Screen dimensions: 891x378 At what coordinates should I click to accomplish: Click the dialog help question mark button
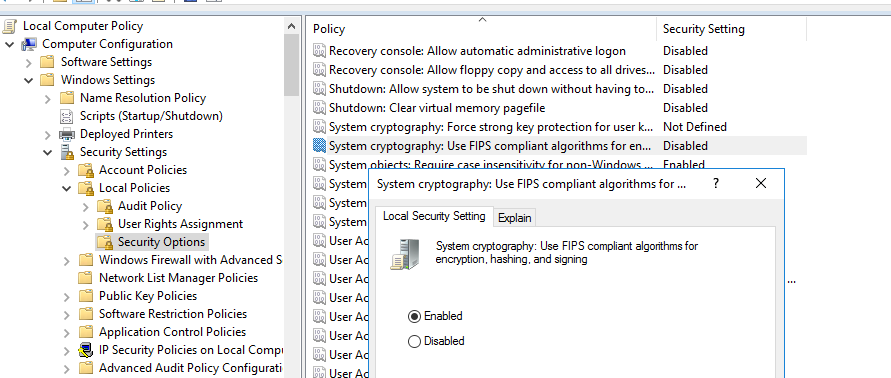[716, 183]
